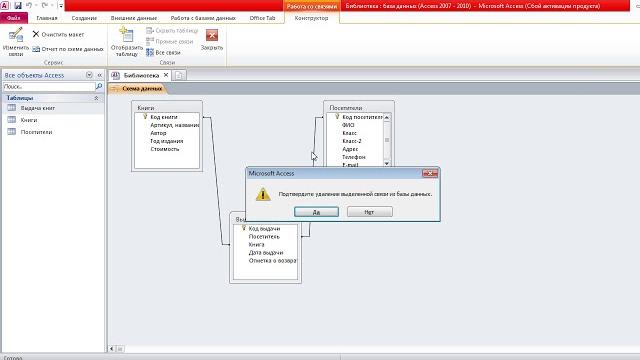Click Прямые связи in ribbon
Screen dimensions: 640x360
pyautogui.click(x=169, y=42)
